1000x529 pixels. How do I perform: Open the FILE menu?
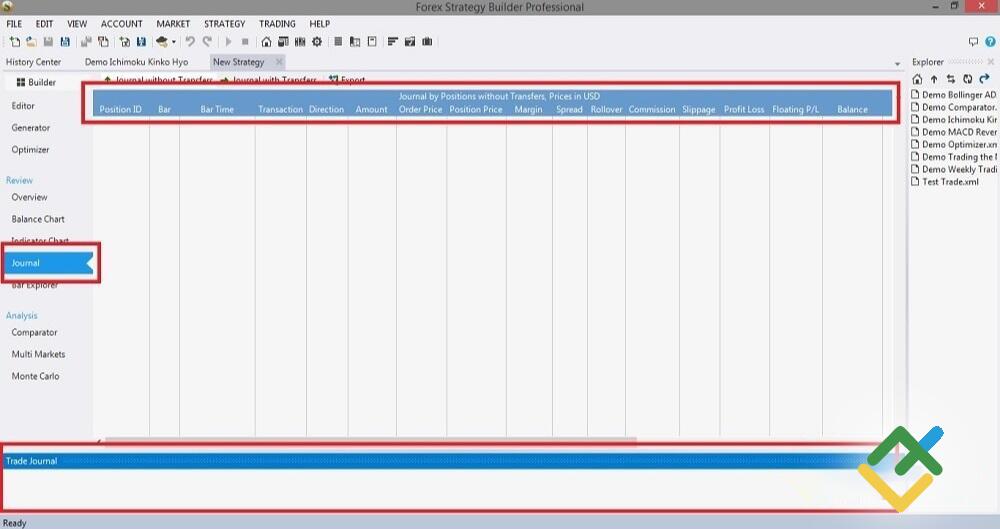click(14, 24)
